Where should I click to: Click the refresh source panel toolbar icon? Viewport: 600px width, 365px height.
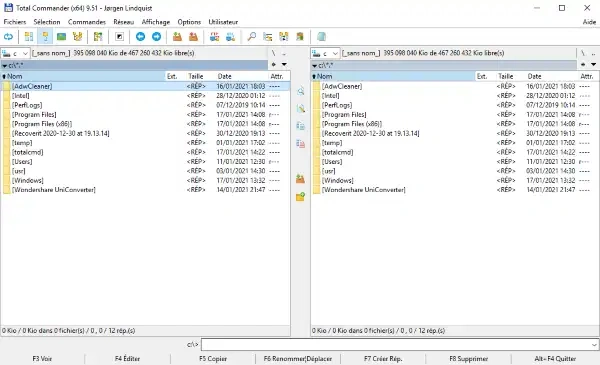pos(8,37)
